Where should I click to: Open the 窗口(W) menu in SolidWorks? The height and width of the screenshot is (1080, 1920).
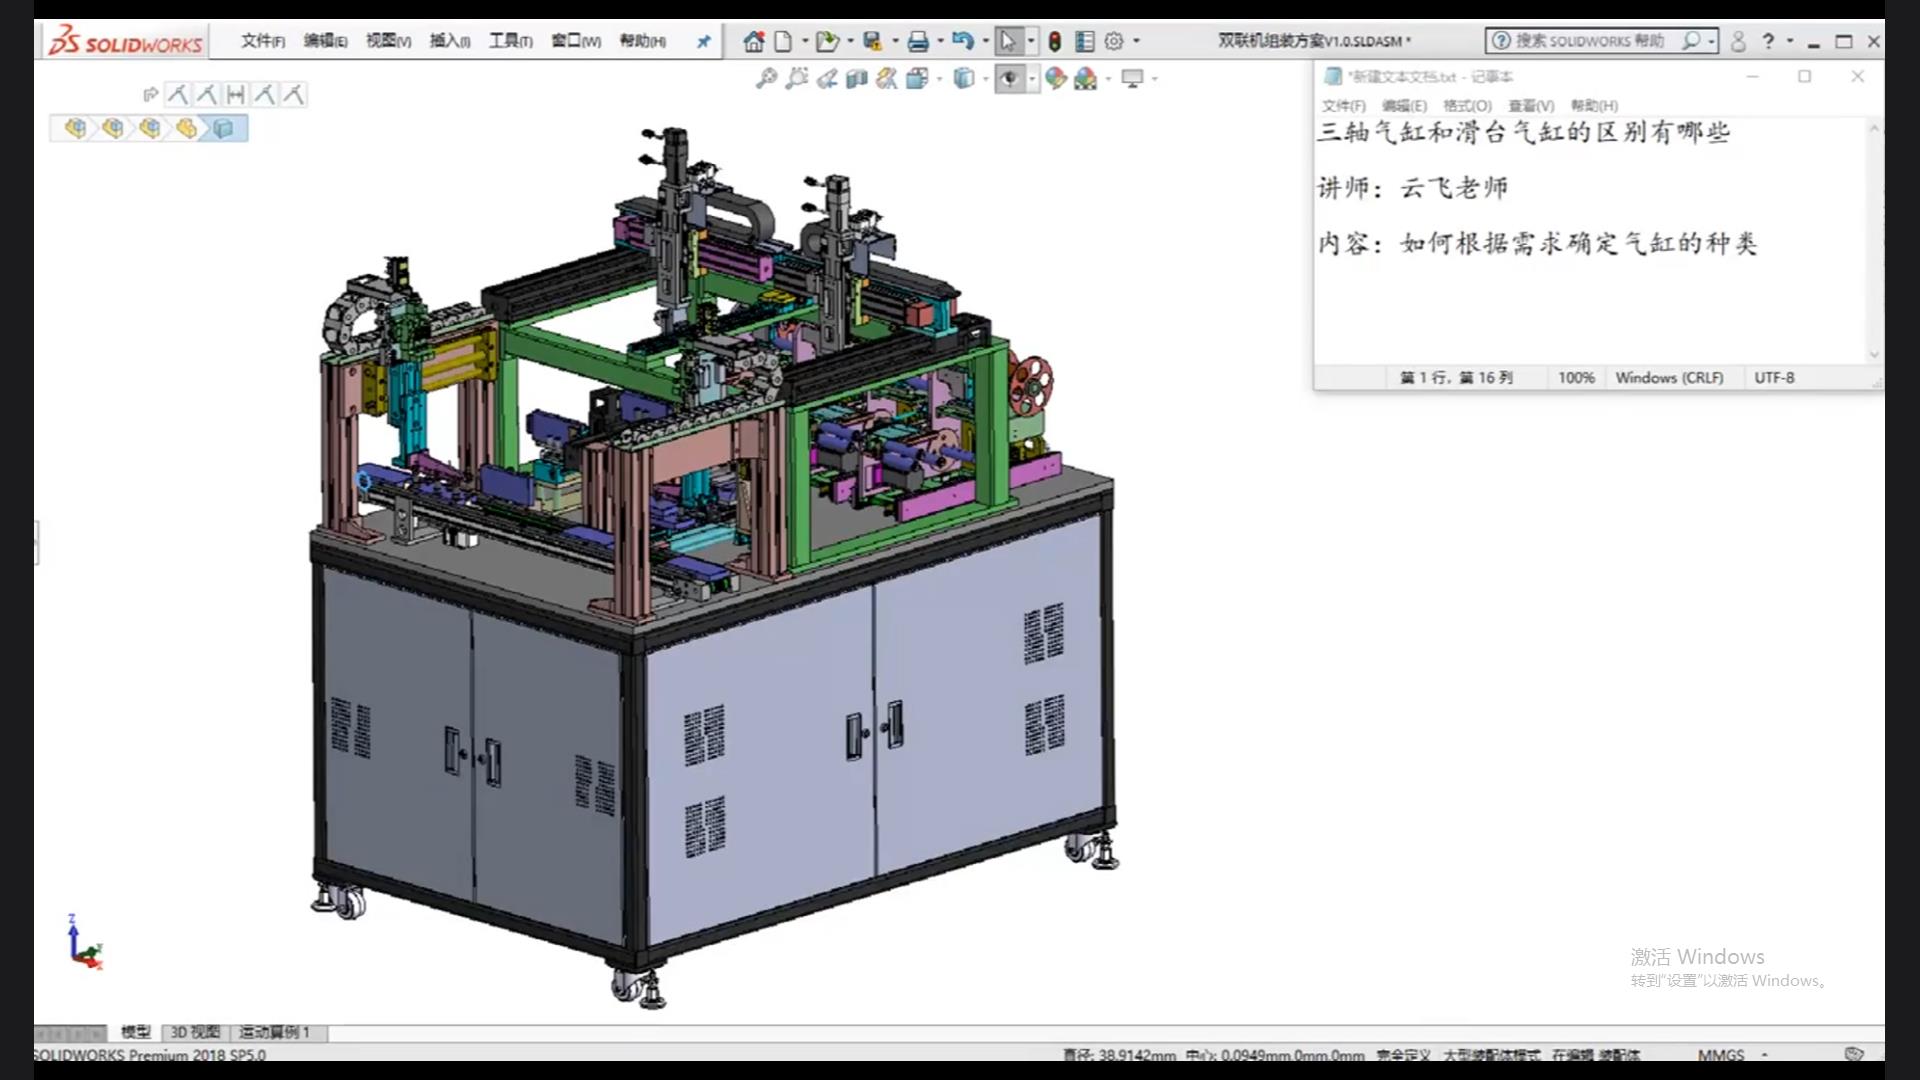click(x=576, y=41)
